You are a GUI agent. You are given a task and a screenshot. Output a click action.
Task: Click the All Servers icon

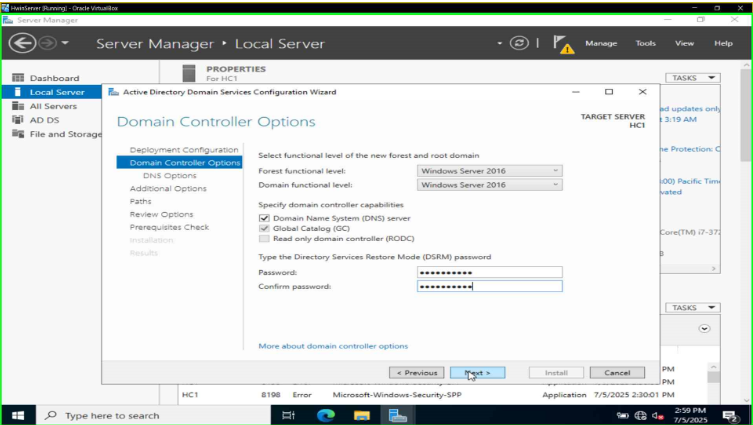click(x=18, y=106)
